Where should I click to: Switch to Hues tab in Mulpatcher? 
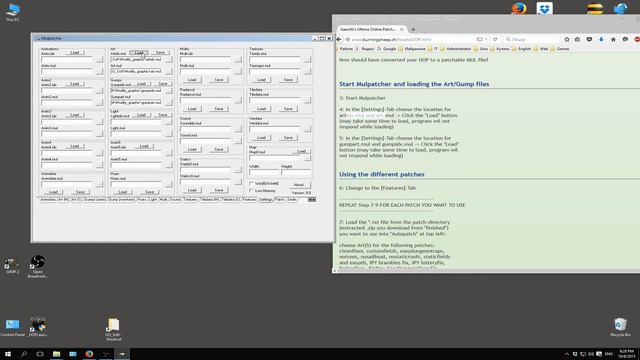142,200
